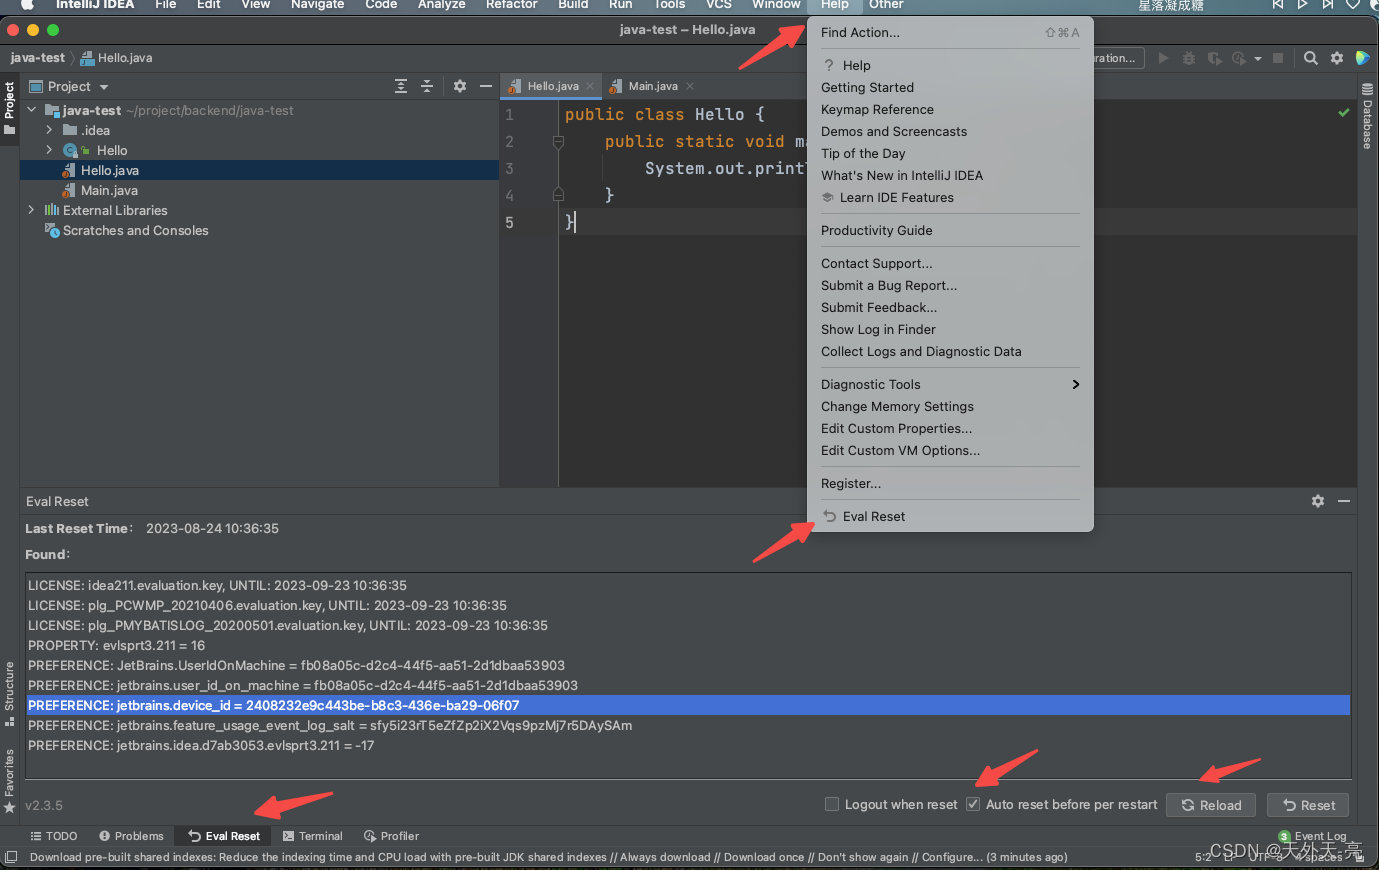
Task: Choose Find Action in Help menu
Action: pyautogui.click(x=950, y=32)
